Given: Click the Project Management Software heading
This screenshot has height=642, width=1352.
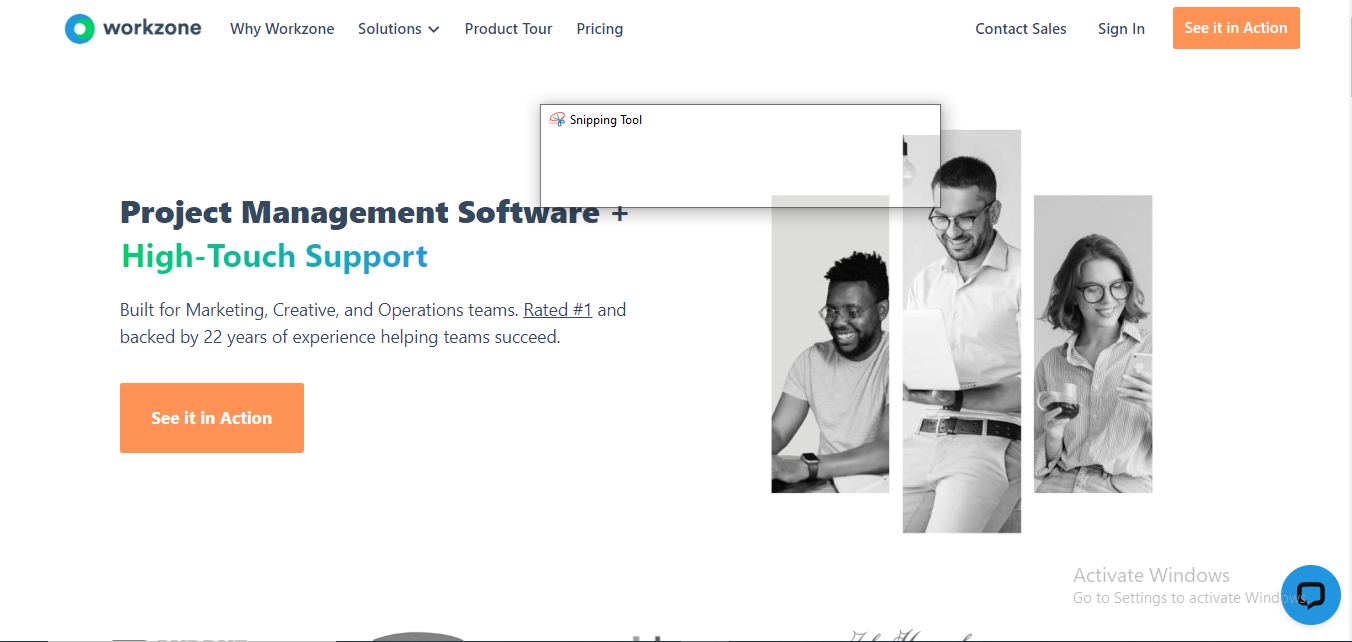Looking at the screenshot, I should tap(374, 212).
